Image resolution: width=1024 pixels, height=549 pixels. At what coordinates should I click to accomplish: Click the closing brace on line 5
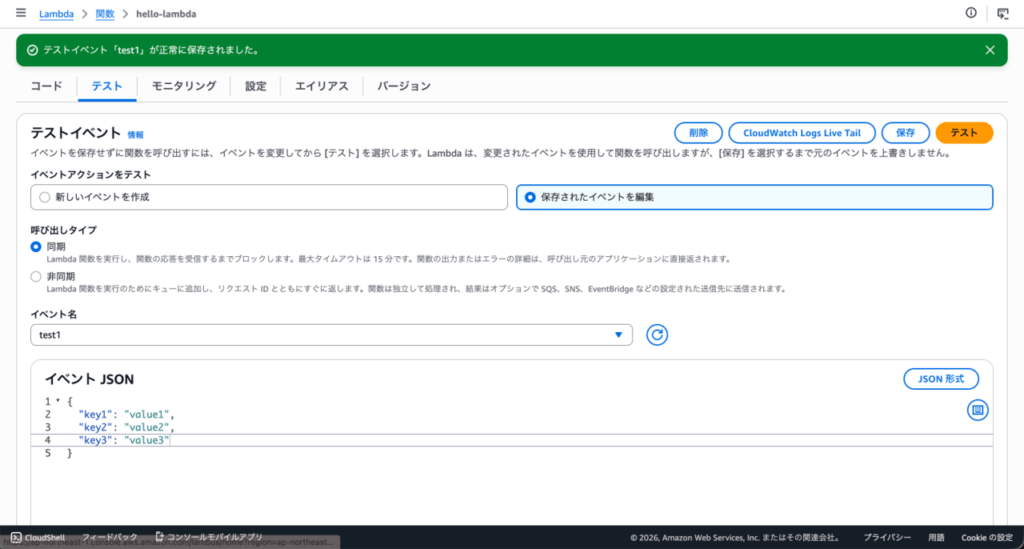coord(69,453)
